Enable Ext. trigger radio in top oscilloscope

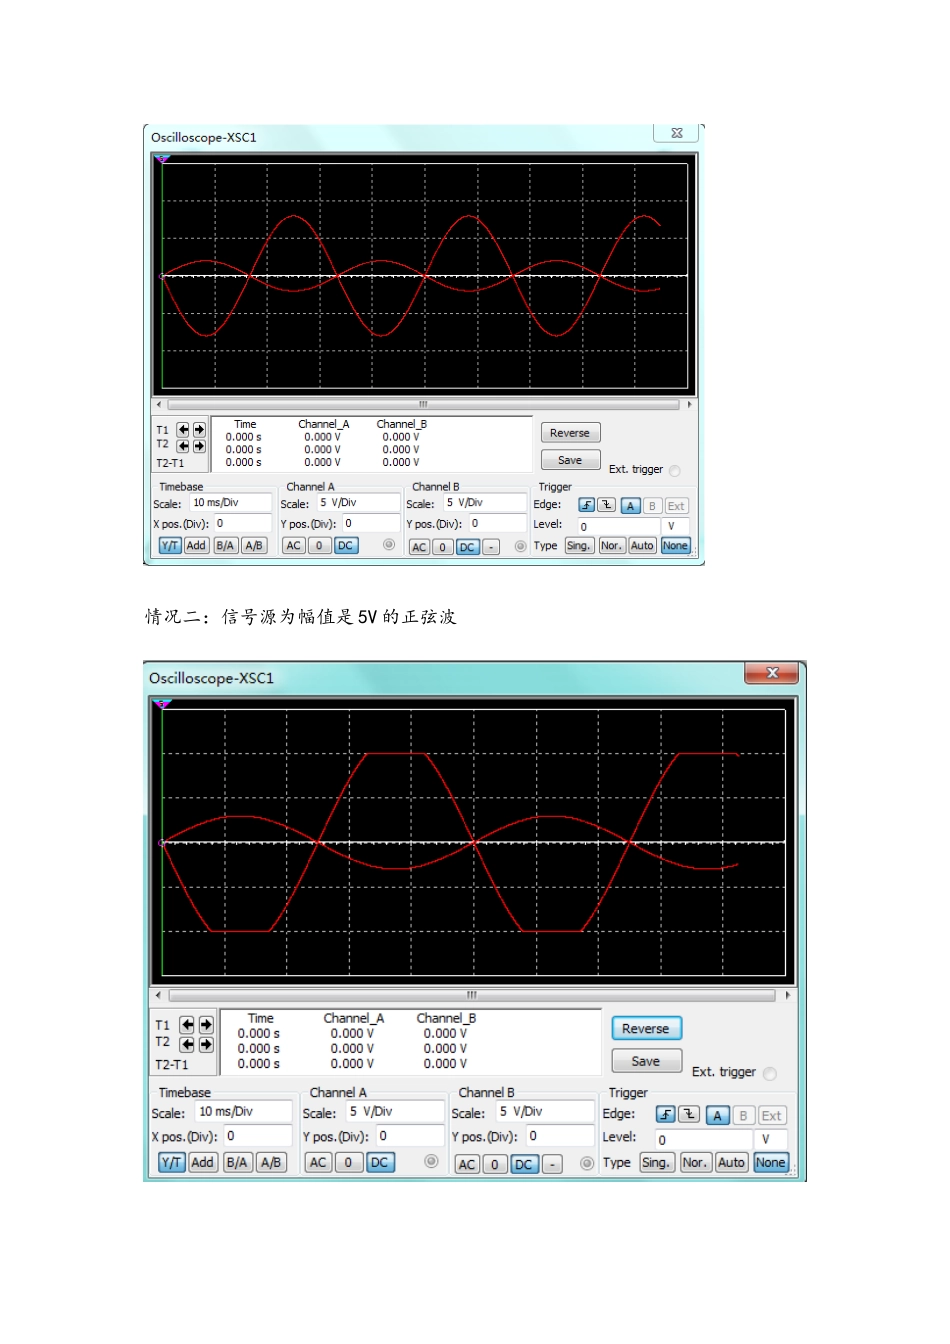click(674, 471)
